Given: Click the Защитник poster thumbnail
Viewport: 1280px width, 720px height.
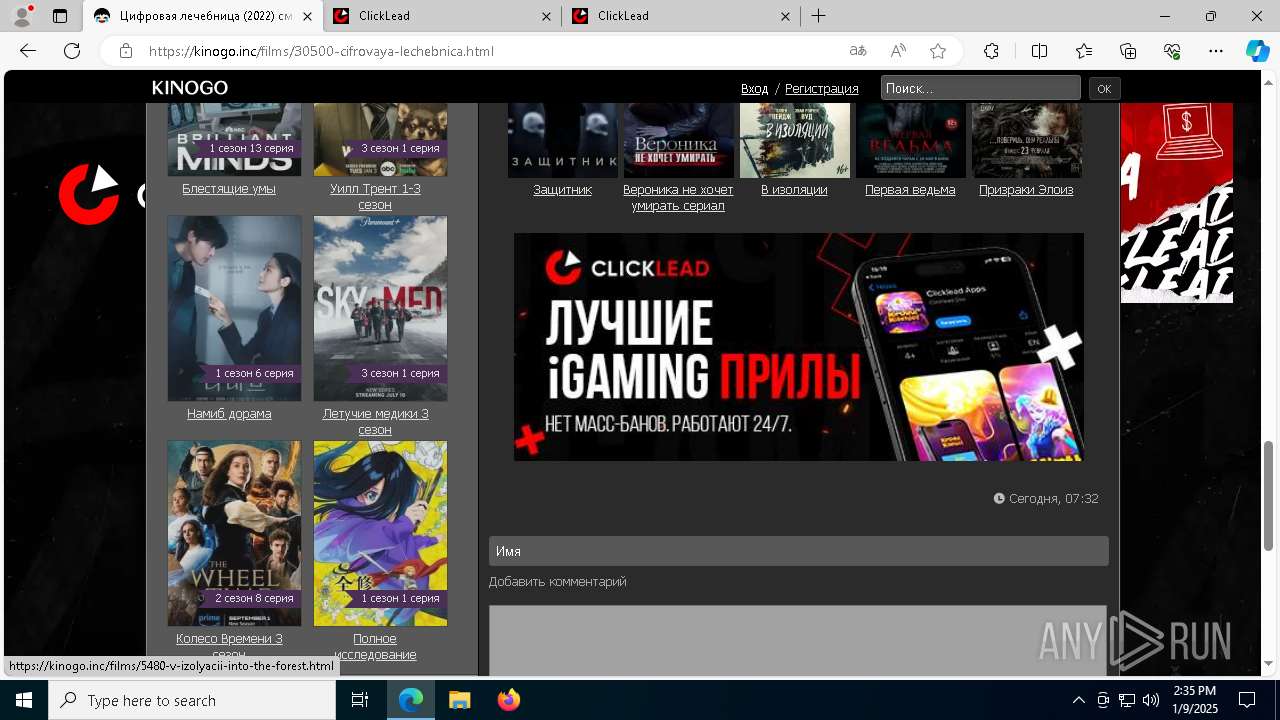Looking at the screenshot, I should pyautogui.click(x=563, y=140).
